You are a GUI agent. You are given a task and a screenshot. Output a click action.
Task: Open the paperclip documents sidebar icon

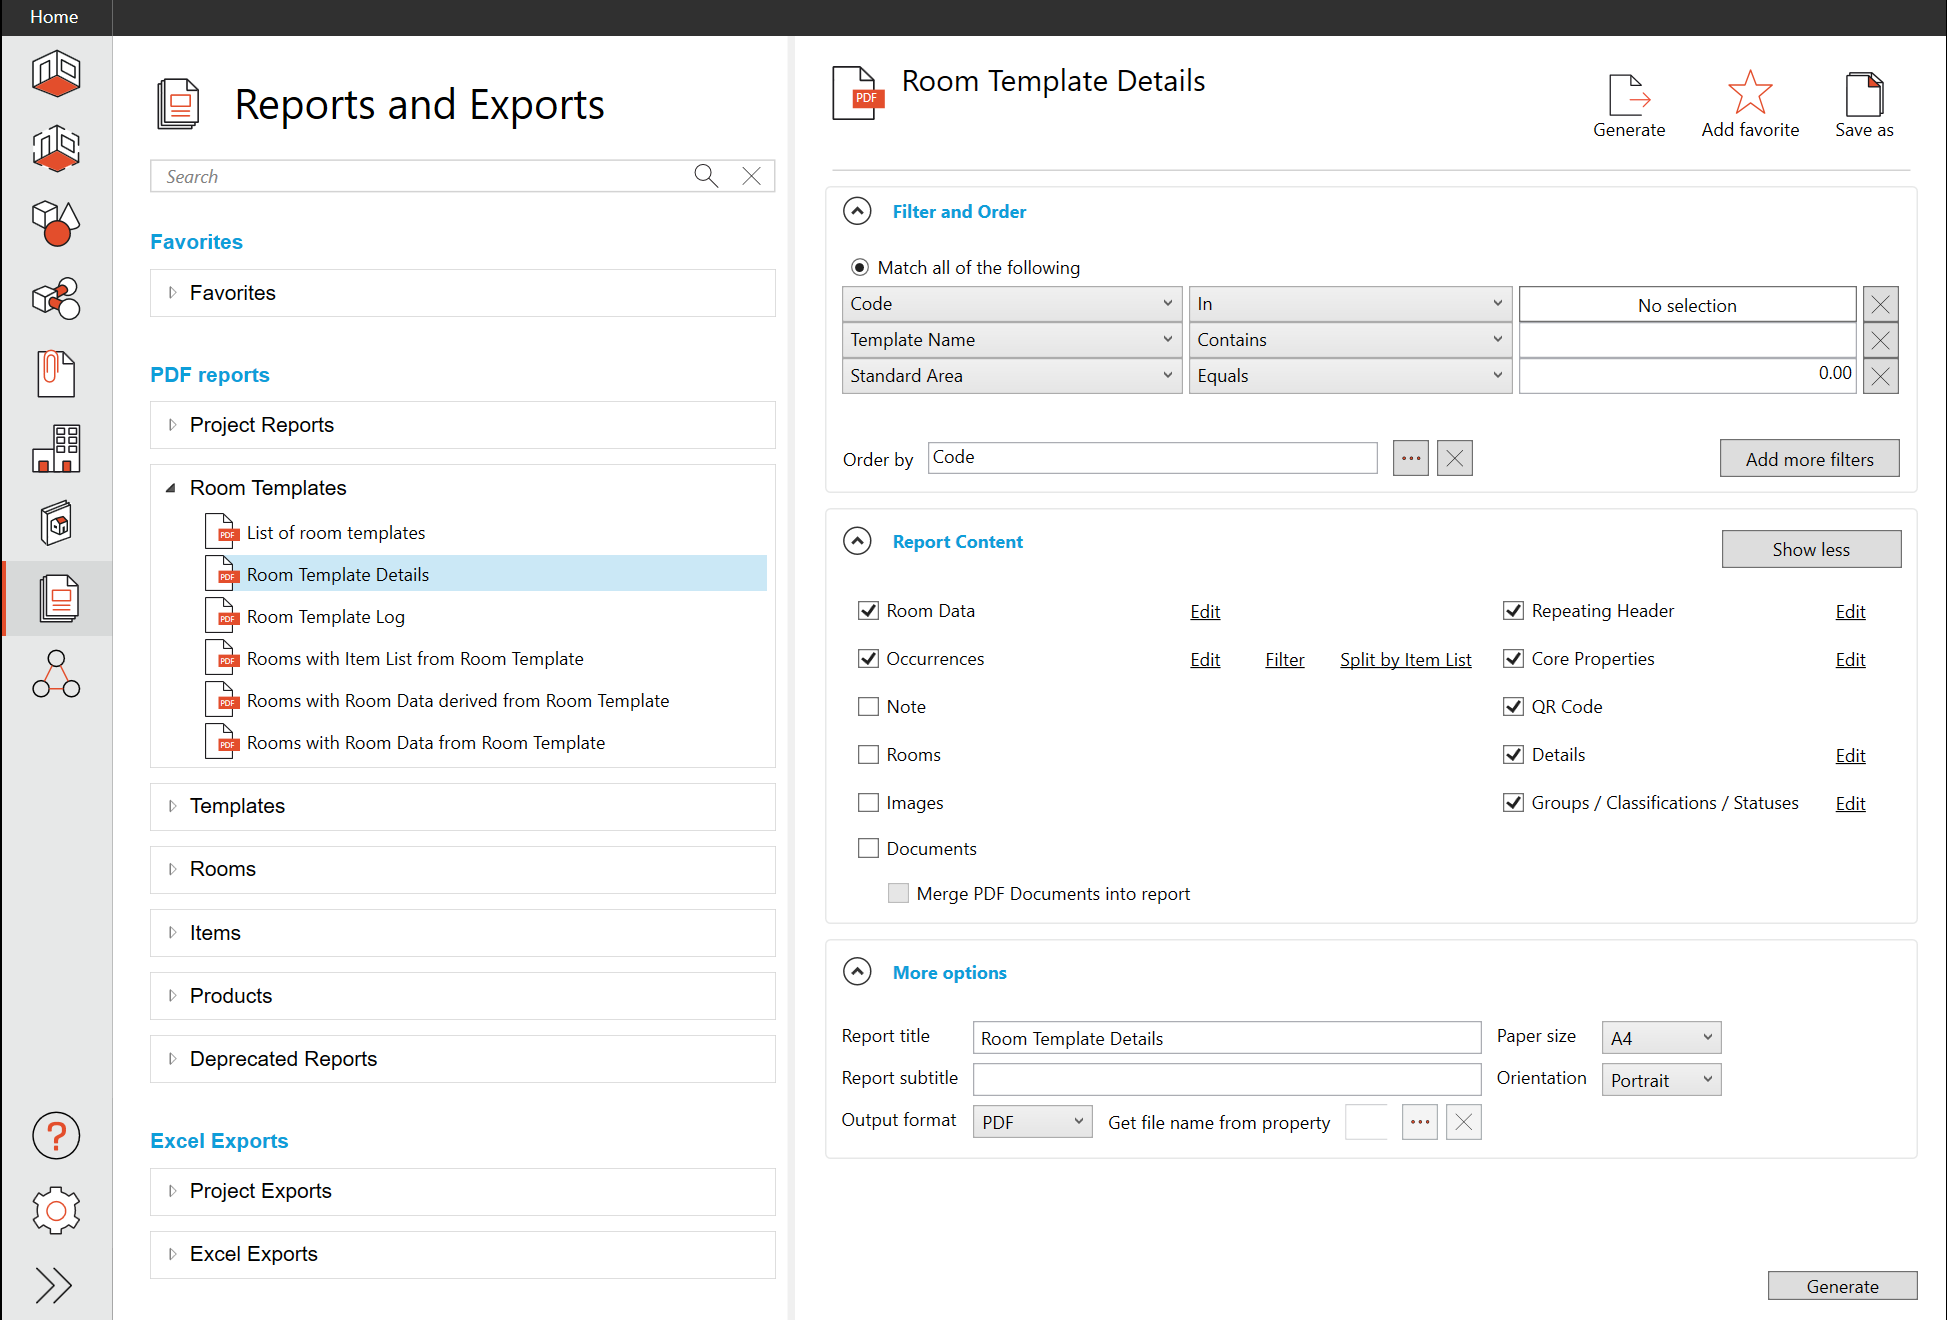56,374
